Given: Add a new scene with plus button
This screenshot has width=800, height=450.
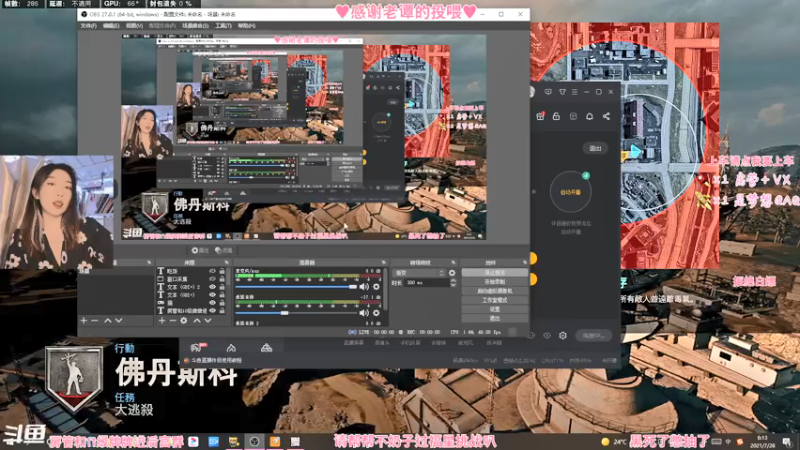Looking at the screenshot, I should click(84, 320).
